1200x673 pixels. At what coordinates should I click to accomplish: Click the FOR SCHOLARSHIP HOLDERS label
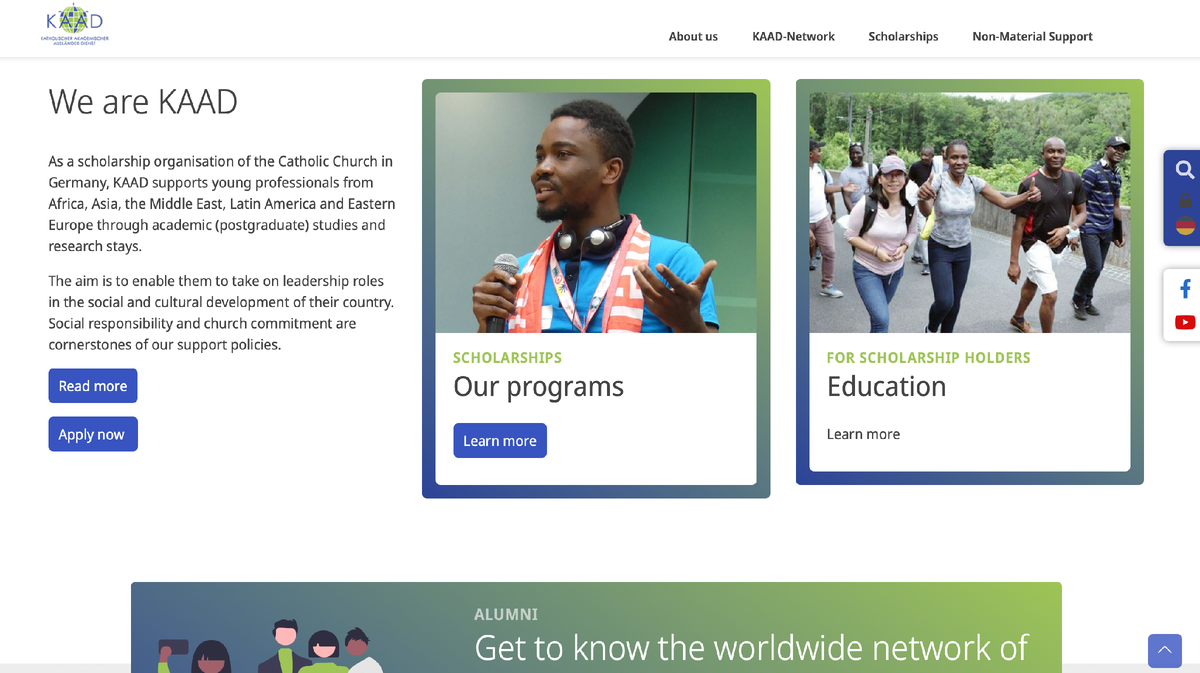point(928,358)
